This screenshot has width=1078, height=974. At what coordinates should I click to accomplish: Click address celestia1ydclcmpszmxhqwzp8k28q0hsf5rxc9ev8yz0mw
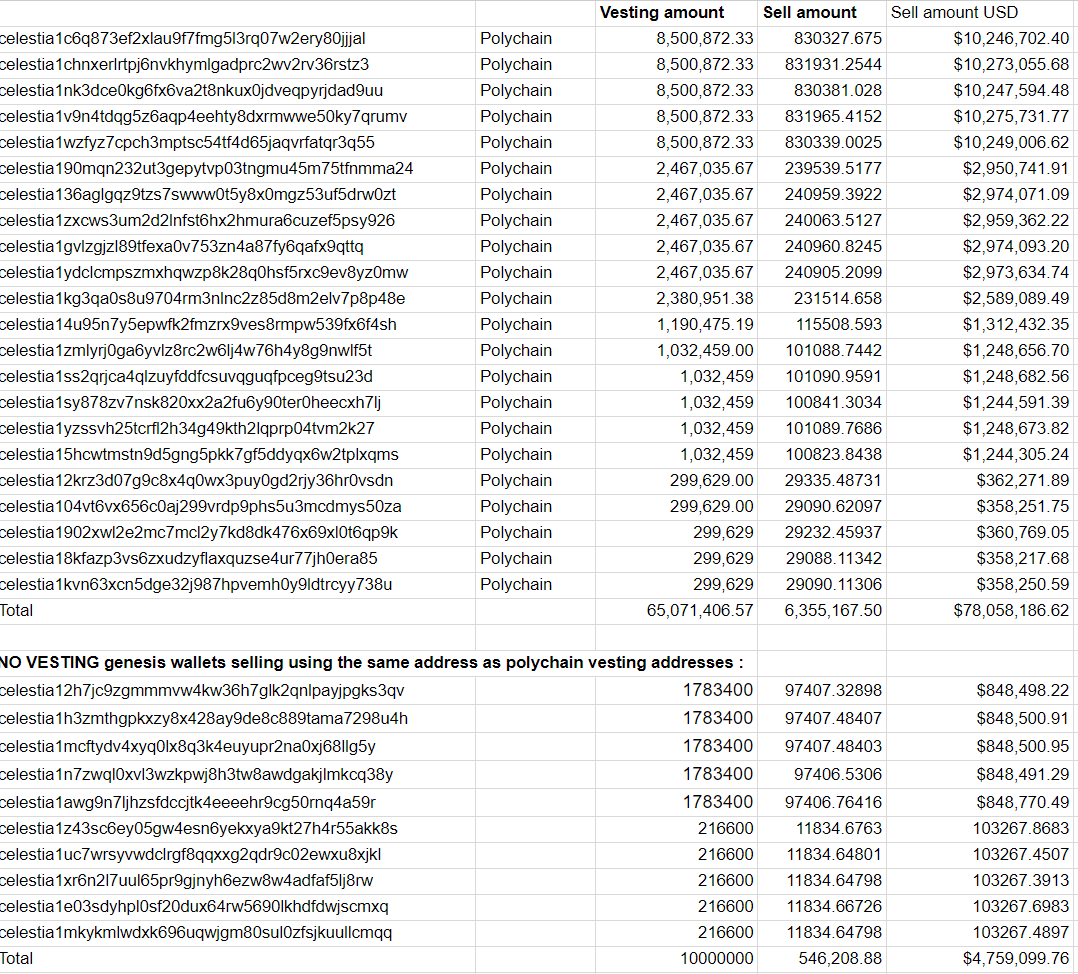[x=204, y=273]
